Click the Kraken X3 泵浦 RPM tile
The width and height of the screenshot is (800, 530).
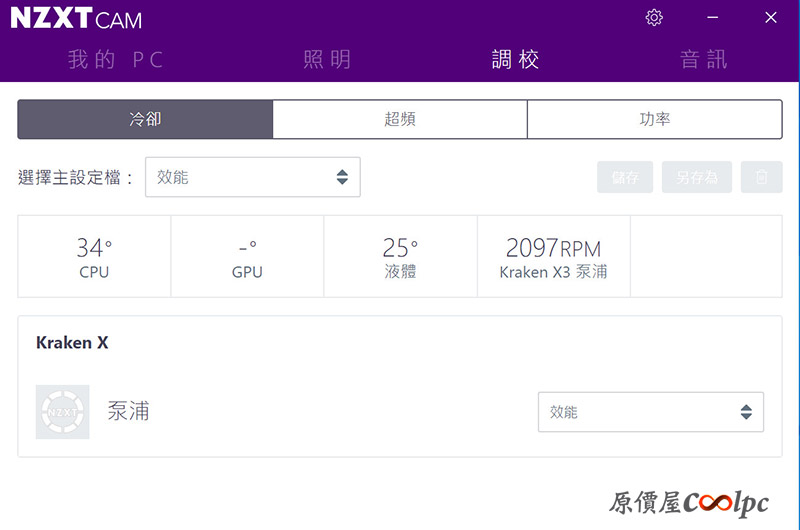point(553,256)
